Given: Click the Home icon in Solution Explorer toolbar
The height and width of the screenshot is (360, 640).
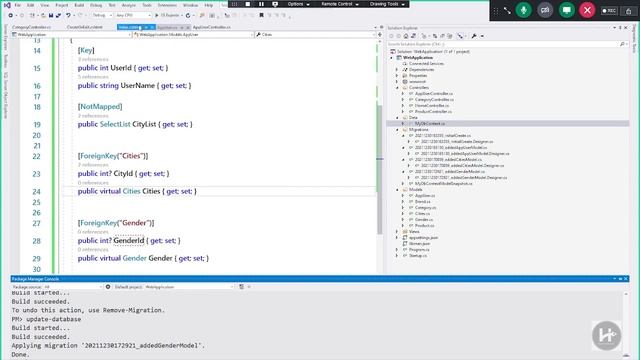Looking at the screenshot, I should point(406,36).
